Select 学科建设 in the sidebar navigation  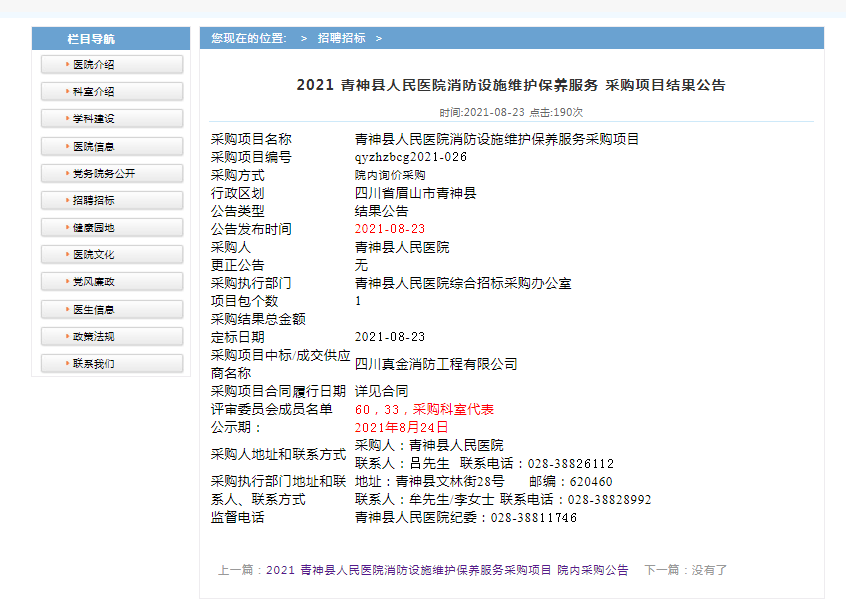(x=111, y=118)
